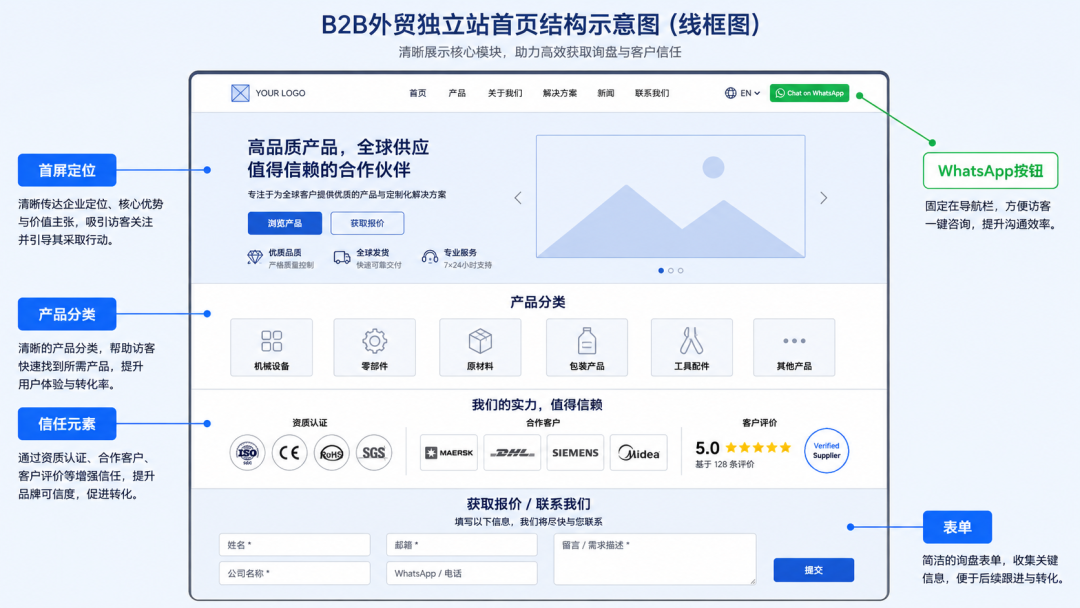Click the 浏览产品 button
Viewport: 1080px width, 608px height.
(x=284, y=223)
